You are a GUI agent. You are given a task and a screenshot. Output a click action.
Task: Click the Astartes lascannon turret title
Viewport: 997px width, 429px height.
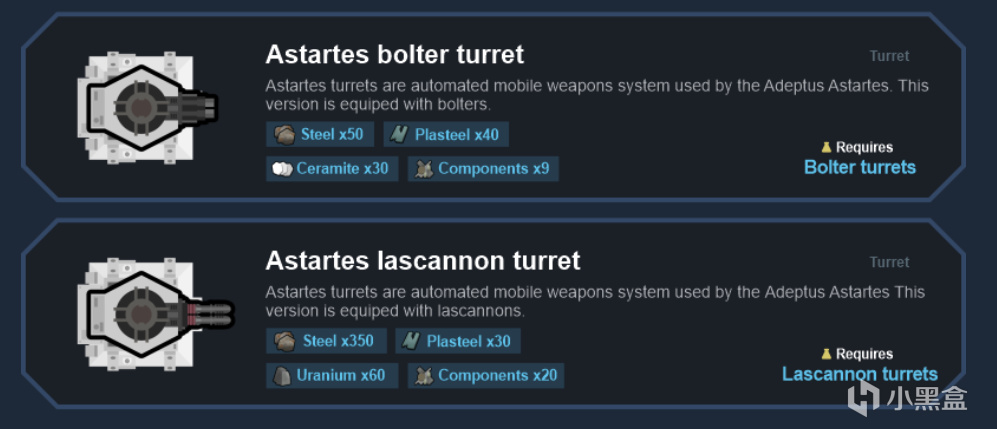click(x=422, y=261)
